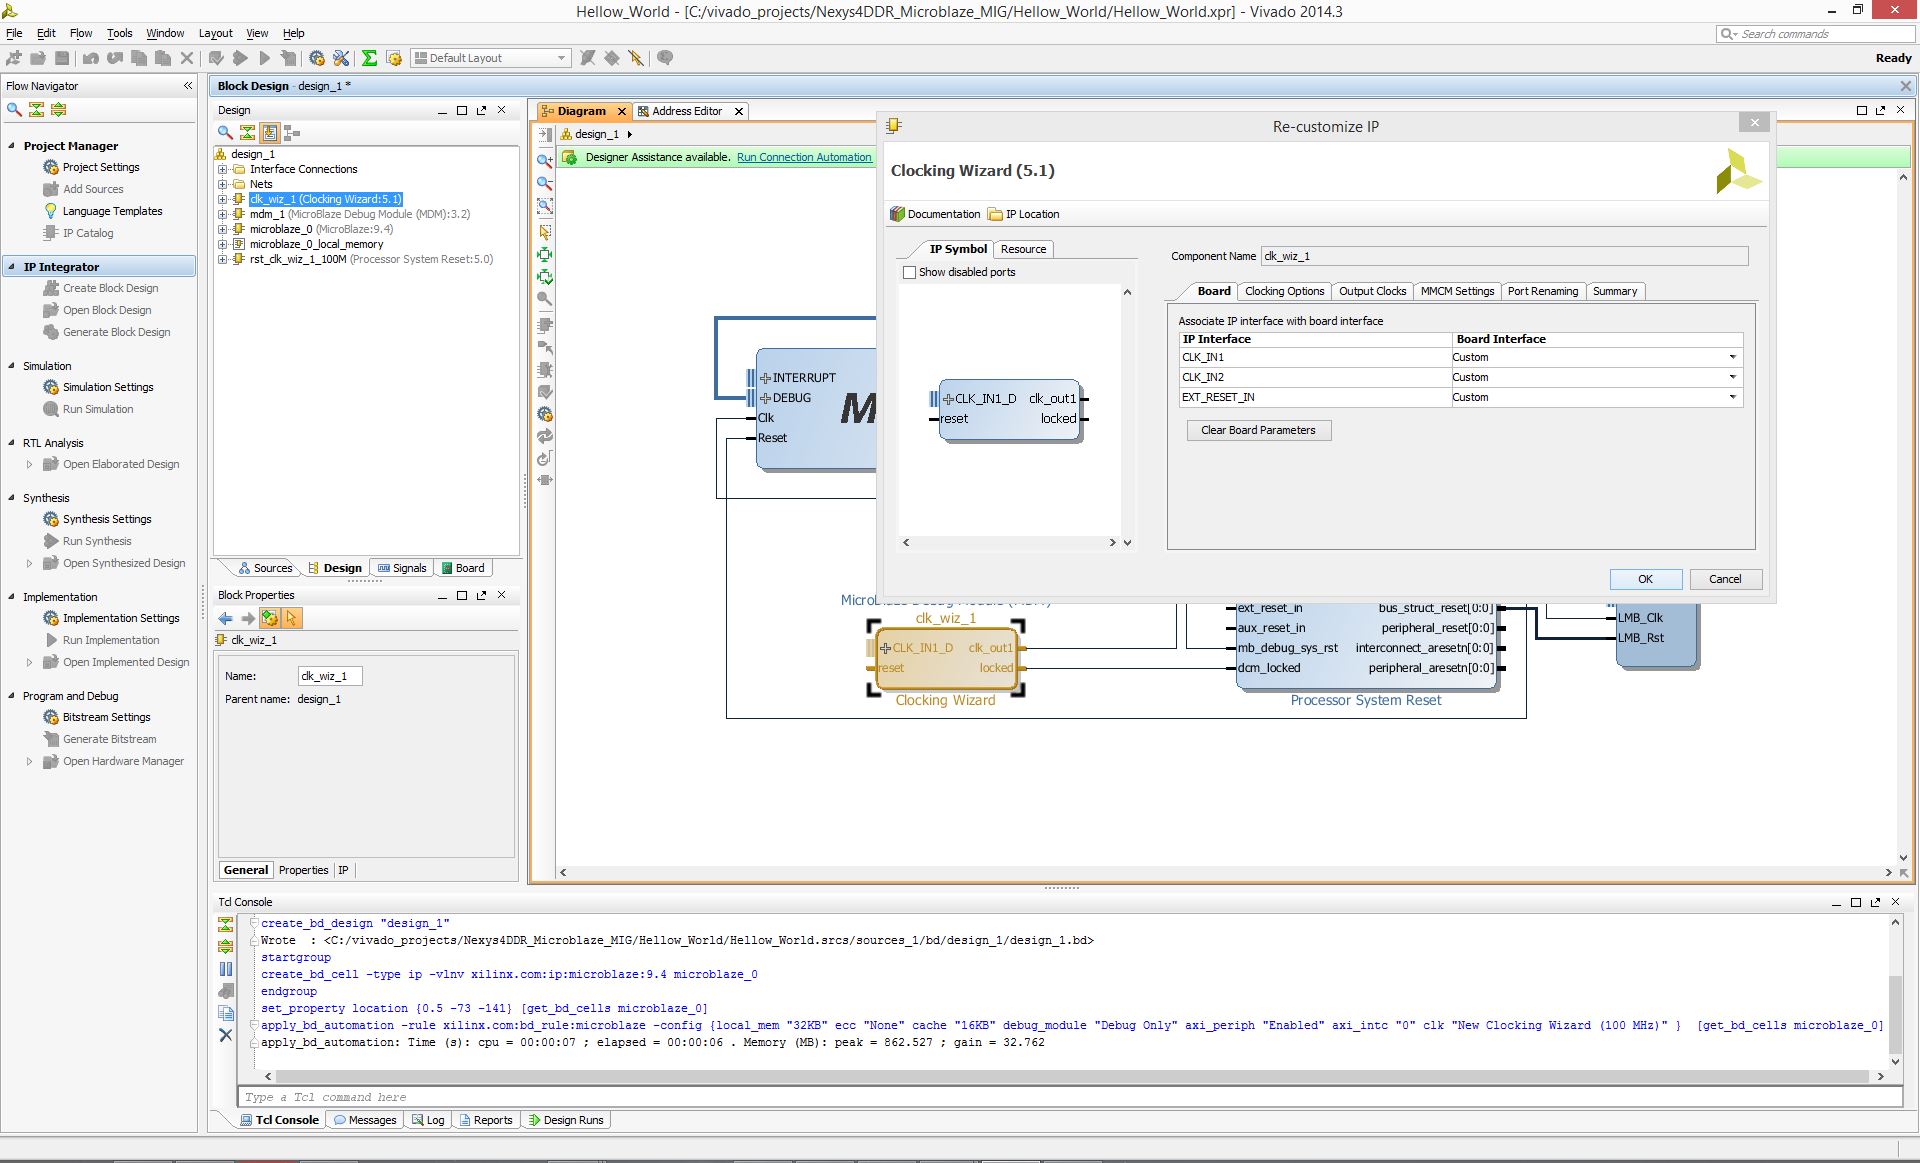Expand all icon in Flow Navigator

[58, 110]
